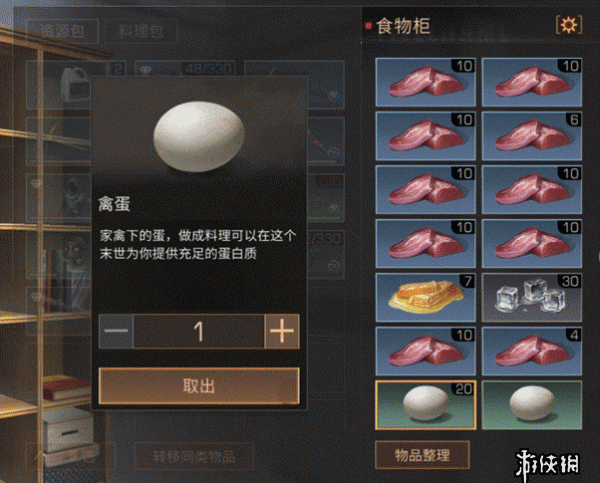600x483 pixels.
Task: Select the first raw meat stack in cabinet
Action: pyautogui.click(x=426, y=82)
